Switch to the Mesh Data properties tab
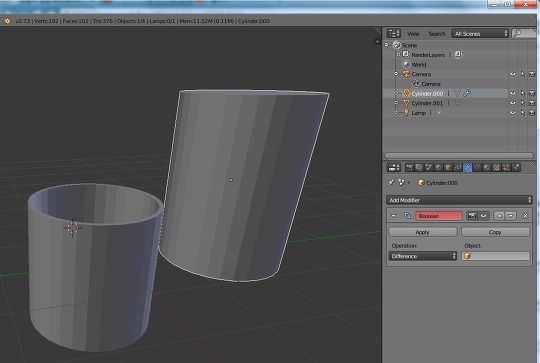This screenshot has height=363, width=540. click(477, 168)
